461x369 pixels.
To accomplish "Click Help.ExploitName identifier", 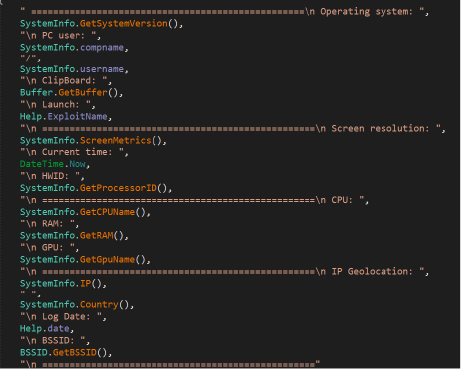I will click(64, 117).
